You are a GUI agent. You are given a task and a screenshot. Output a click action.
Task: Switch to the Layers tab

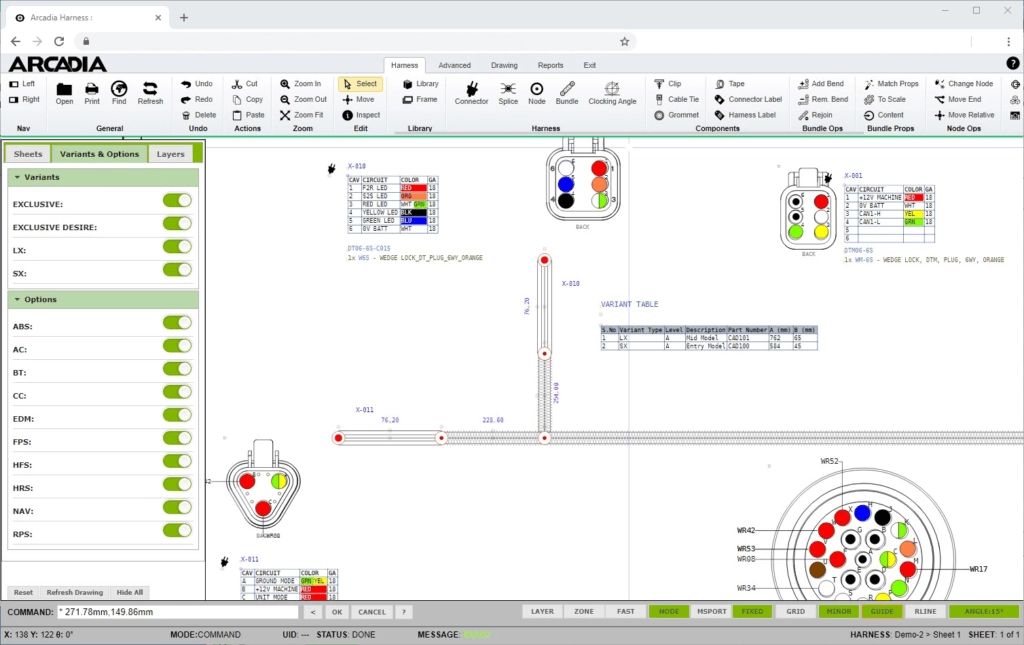pos(170,154)
